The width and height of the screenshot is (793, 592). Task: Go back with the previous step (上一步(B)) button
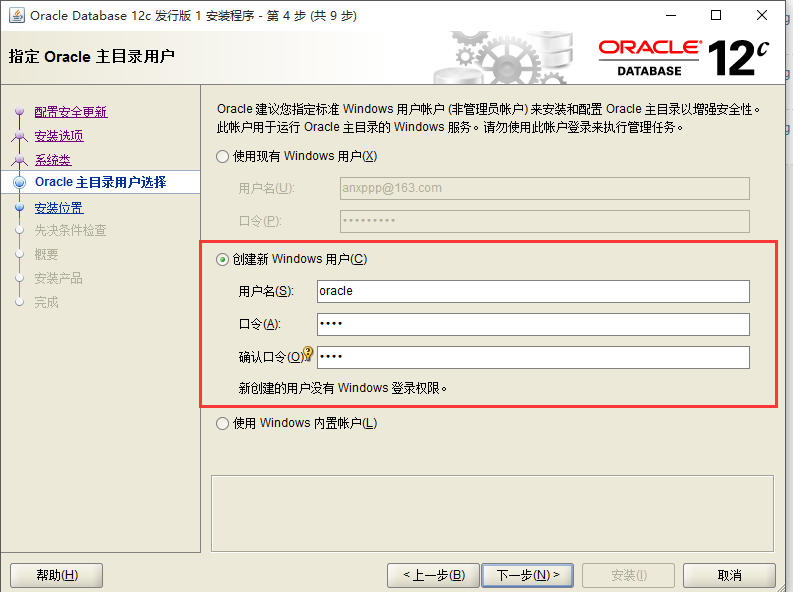tap(433, 575)
